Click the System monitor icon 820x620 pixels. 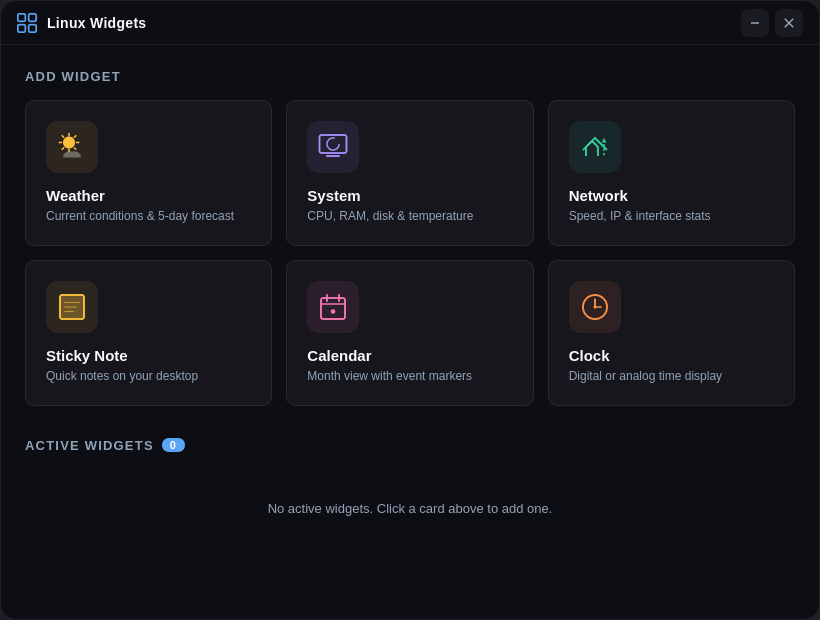(x=333, y=147)
